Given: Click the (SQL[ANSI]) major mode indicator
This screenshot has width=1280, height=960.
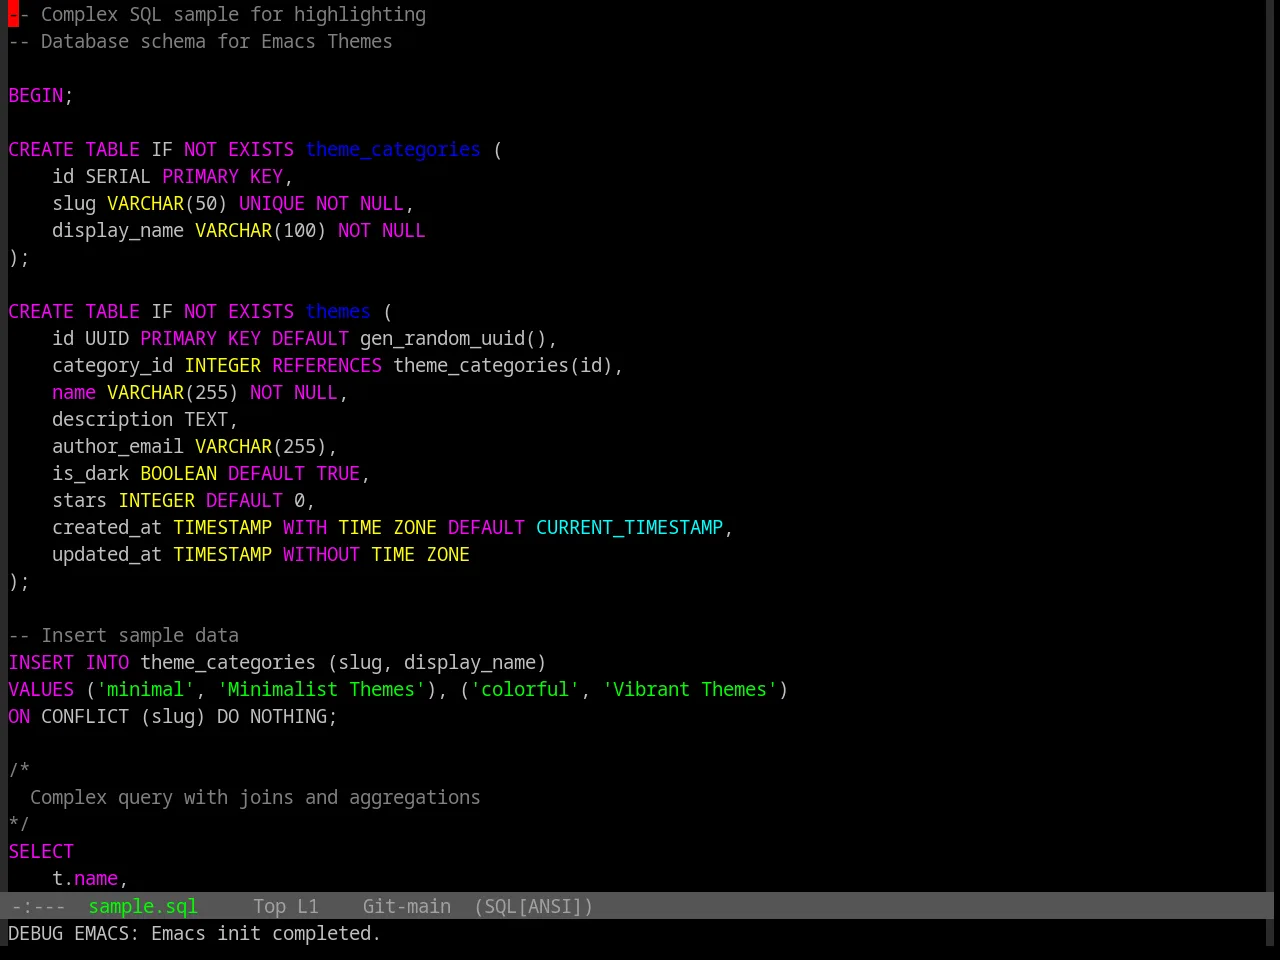Looking at the screenshot, I should [533, 906].
